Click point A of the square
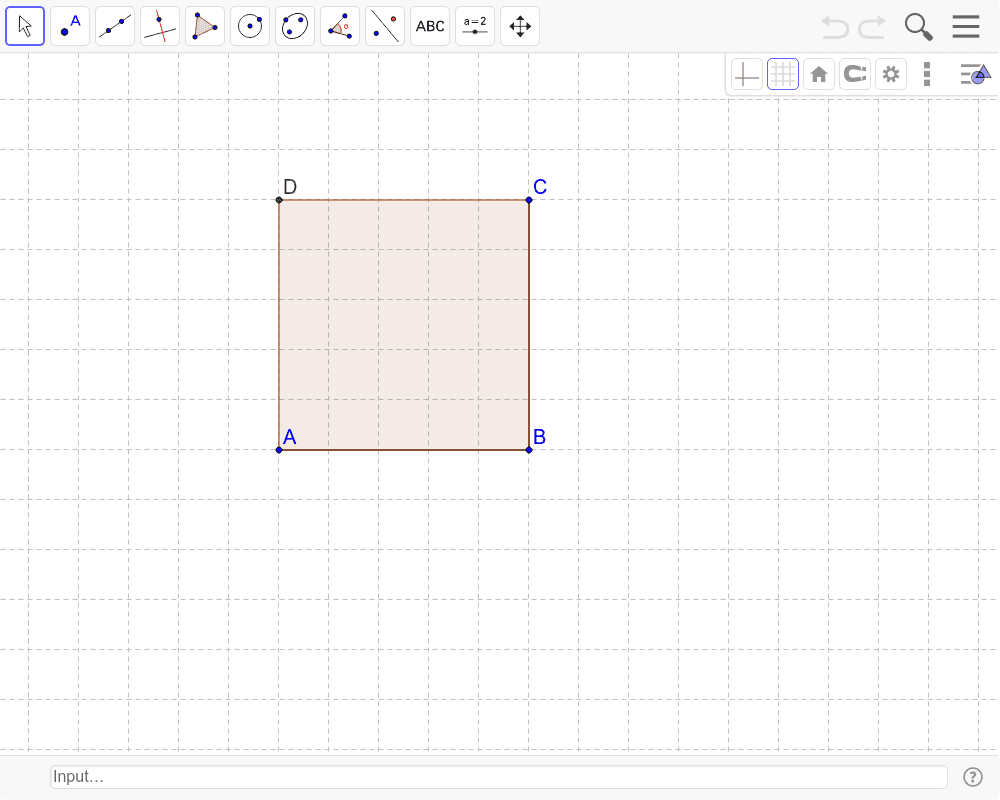 279,450
